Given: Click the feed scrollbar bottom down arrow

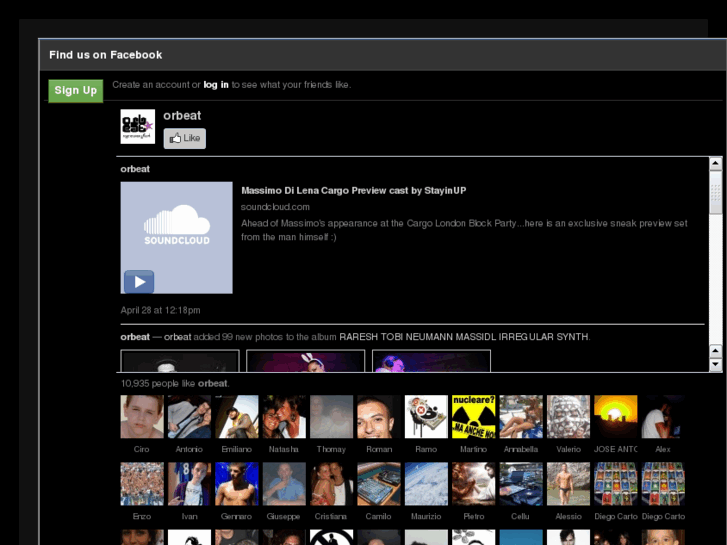Looking at the screenshot, I should 715,365.
